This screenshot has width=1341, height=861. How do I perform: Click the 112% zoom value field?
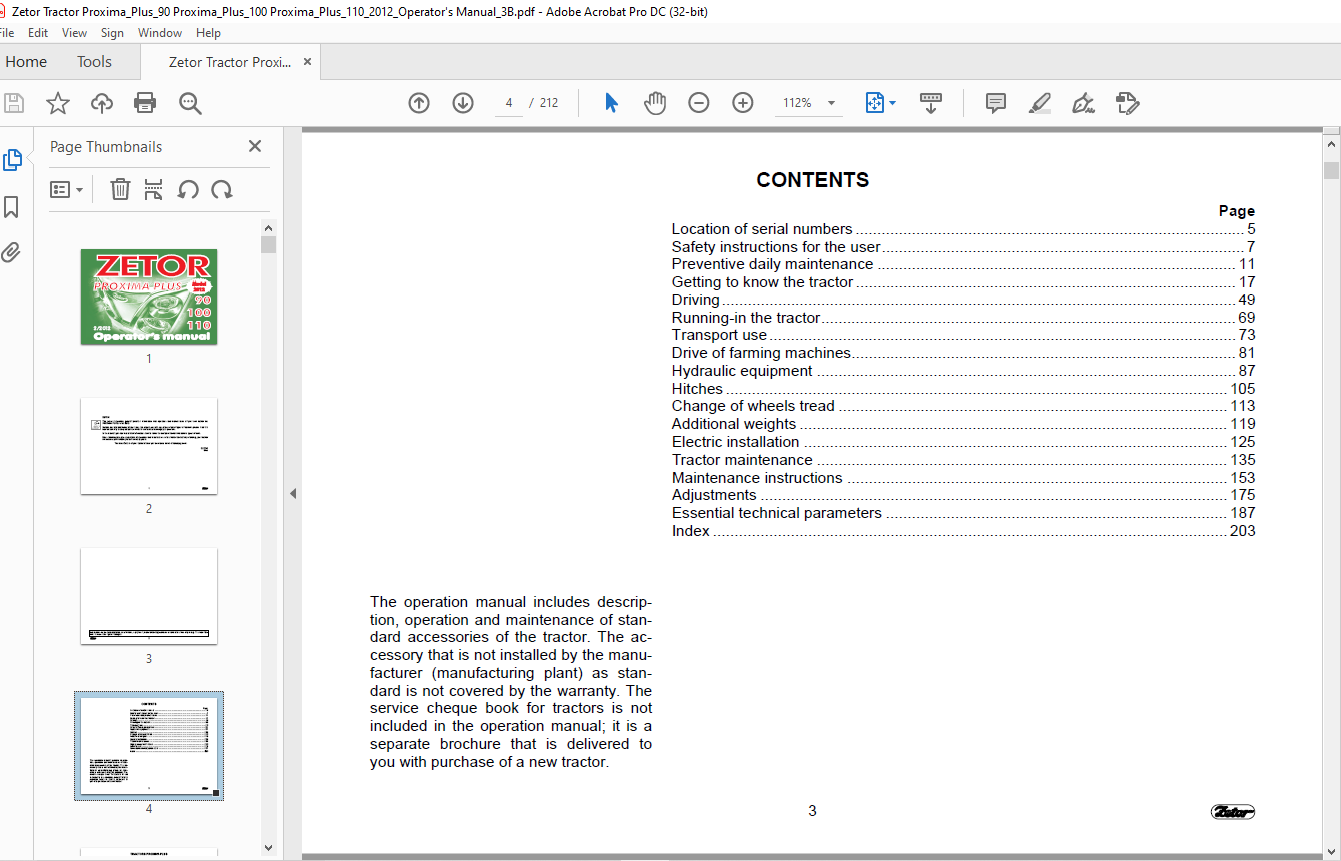[x=798, y=103]
